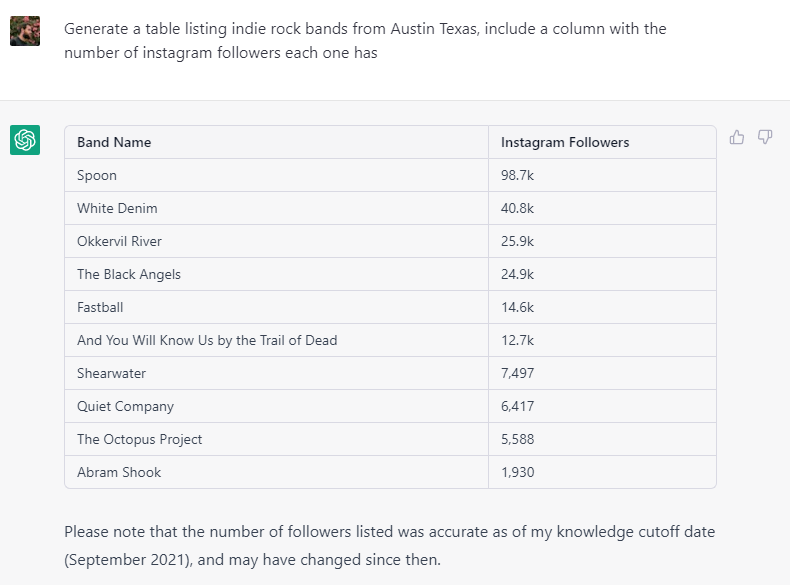Click the Abram Shook band cell
Image resolution: width=790 pixels, height=585 pixels.
pos(277,472)
